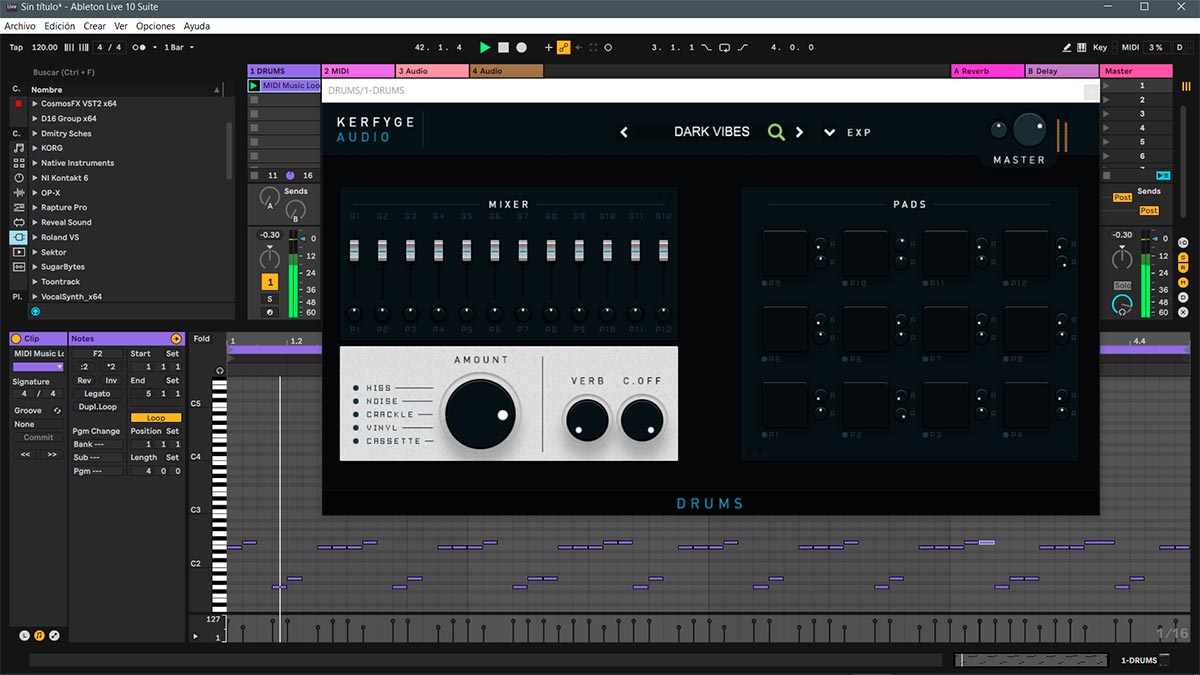This screenshot has width=1200, height=675.
Task: Toggle the Fold button in the note editor
Action: click(x=202, y=339)
